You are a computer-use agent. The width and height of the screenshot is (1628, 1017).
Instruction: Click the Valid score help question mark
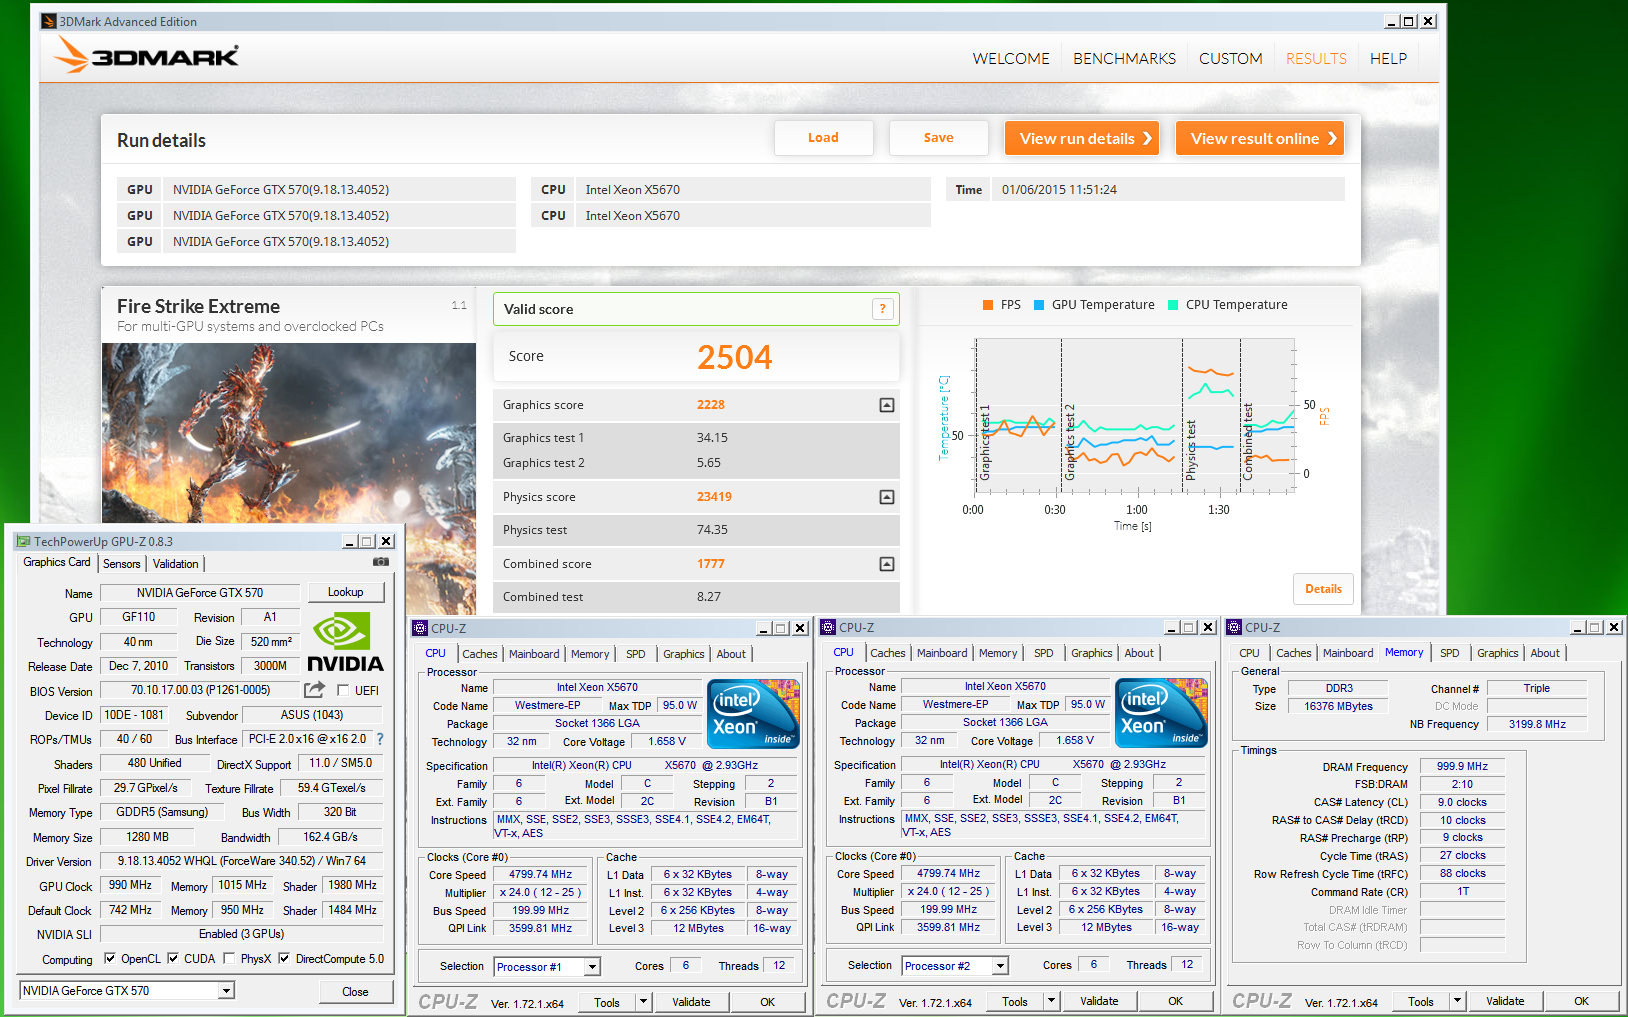(x=882, y=309)
